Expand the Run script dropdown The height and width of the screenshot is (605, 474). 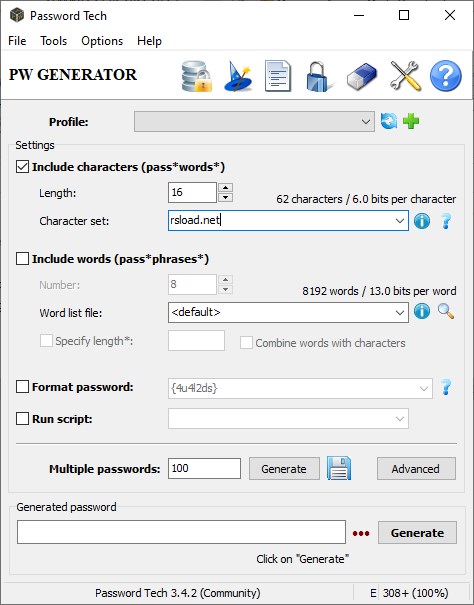pos(400,419)
